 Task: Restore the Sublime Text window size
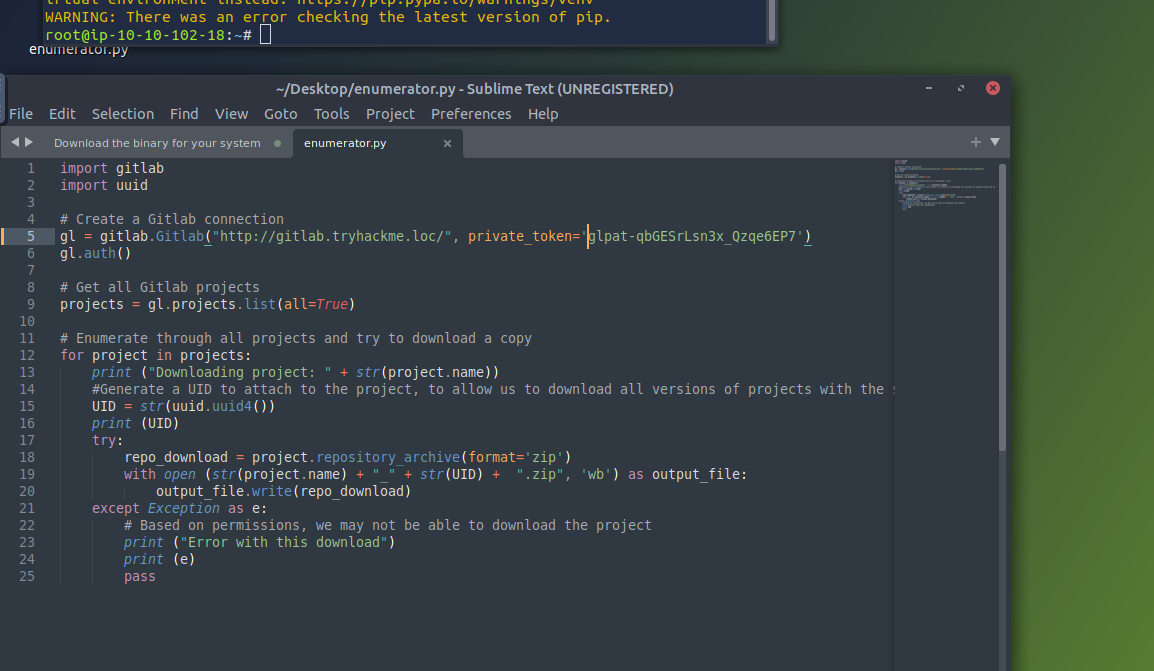click(960, 88)
